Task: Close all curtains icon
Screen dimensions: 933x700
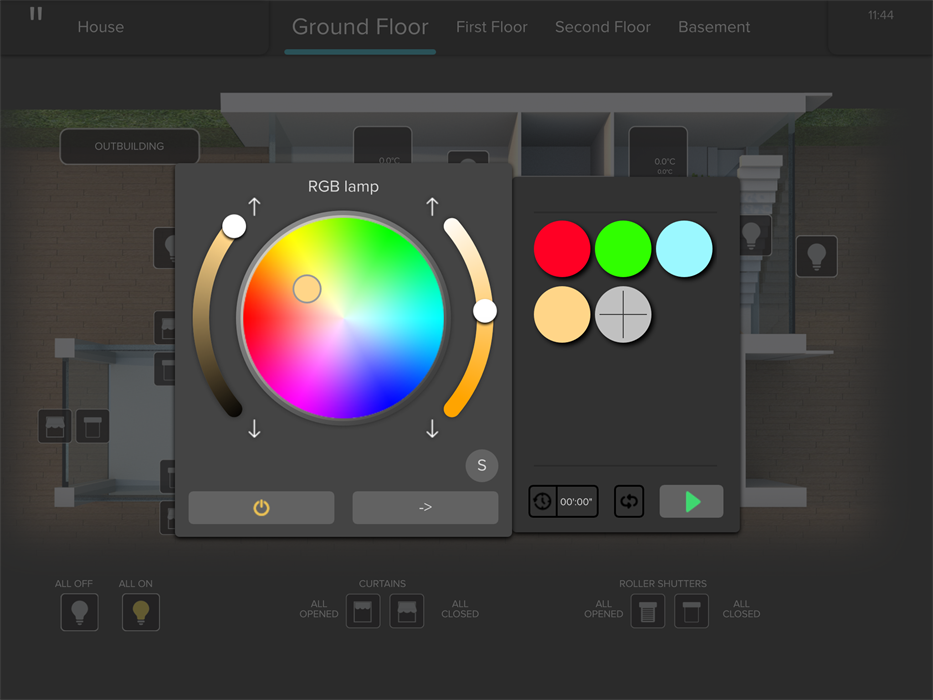Action: point(406,611)
